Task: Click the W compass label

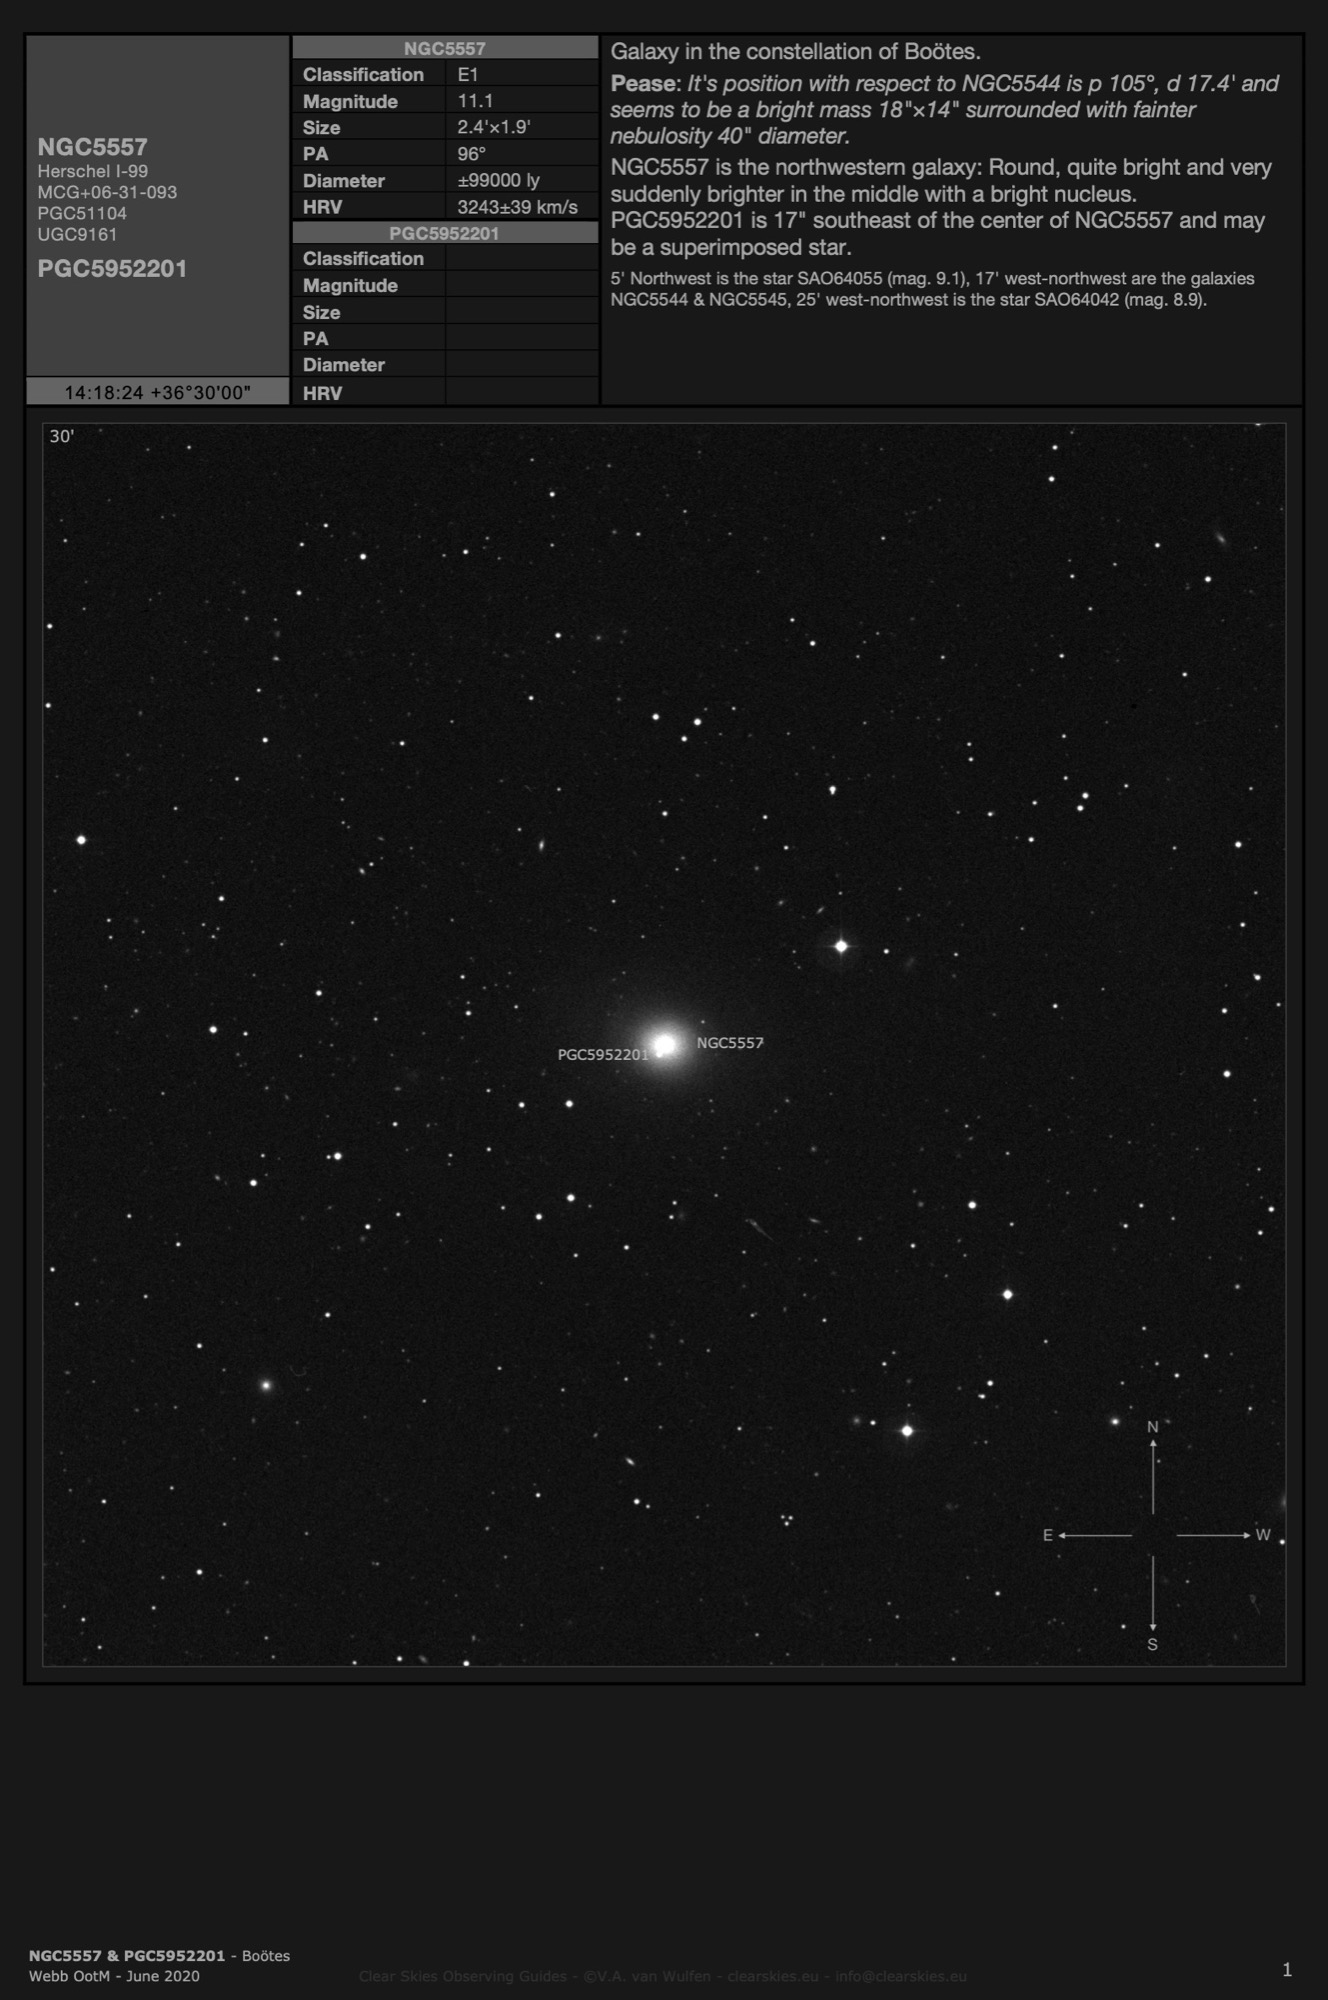Action: click(x=1263, y=1535)
